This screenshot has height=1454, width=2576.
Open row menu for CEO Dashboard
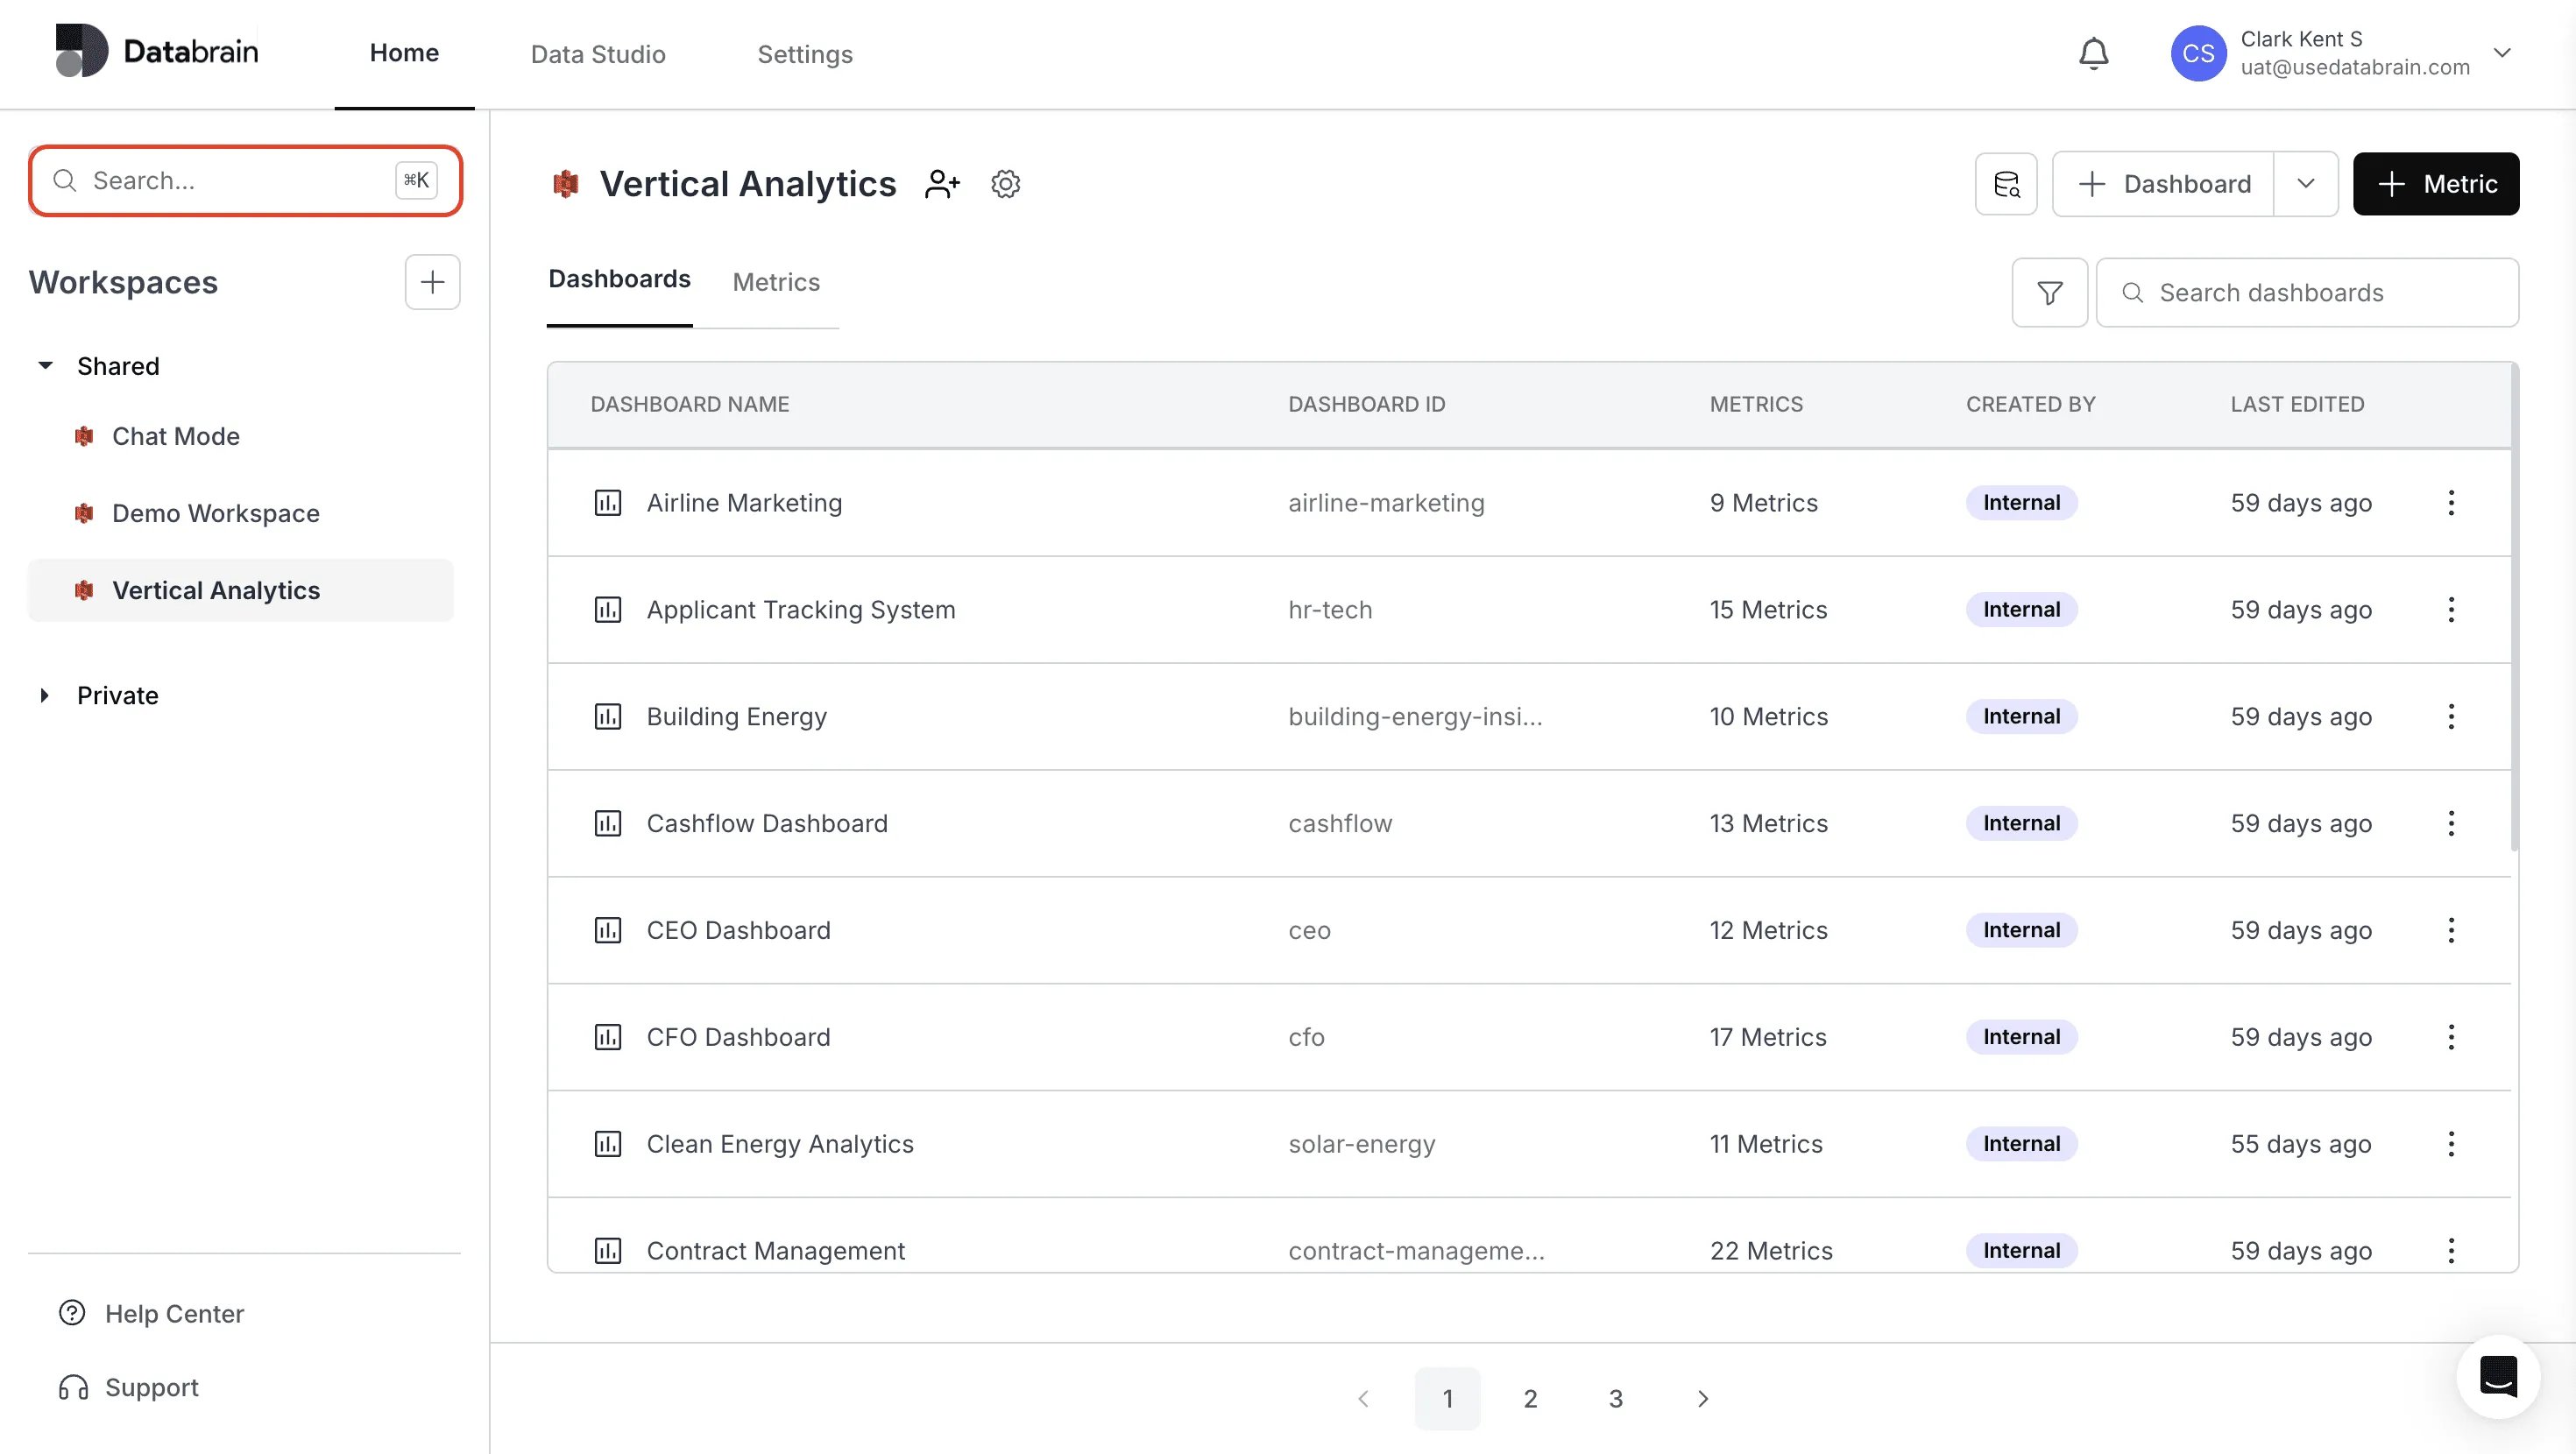coord(2450,931)
